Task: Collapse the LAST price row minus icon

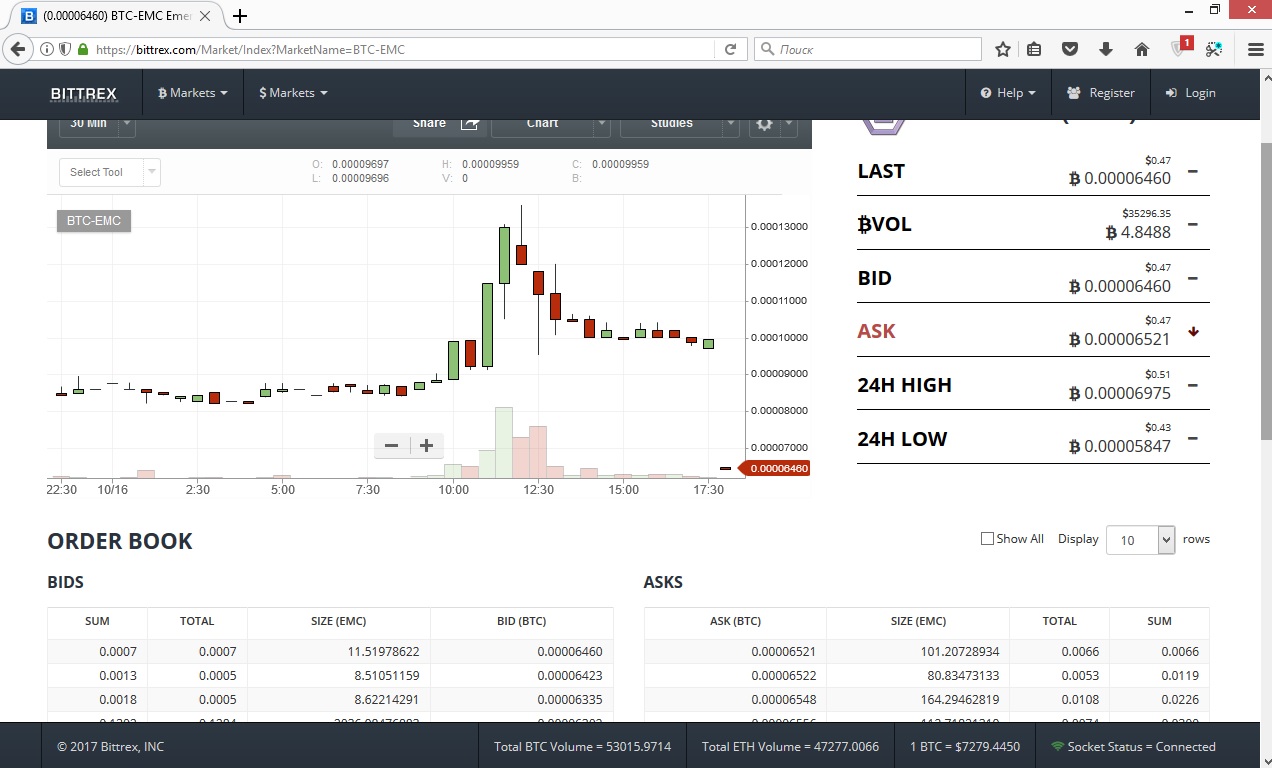Action: coord(1192,171)
